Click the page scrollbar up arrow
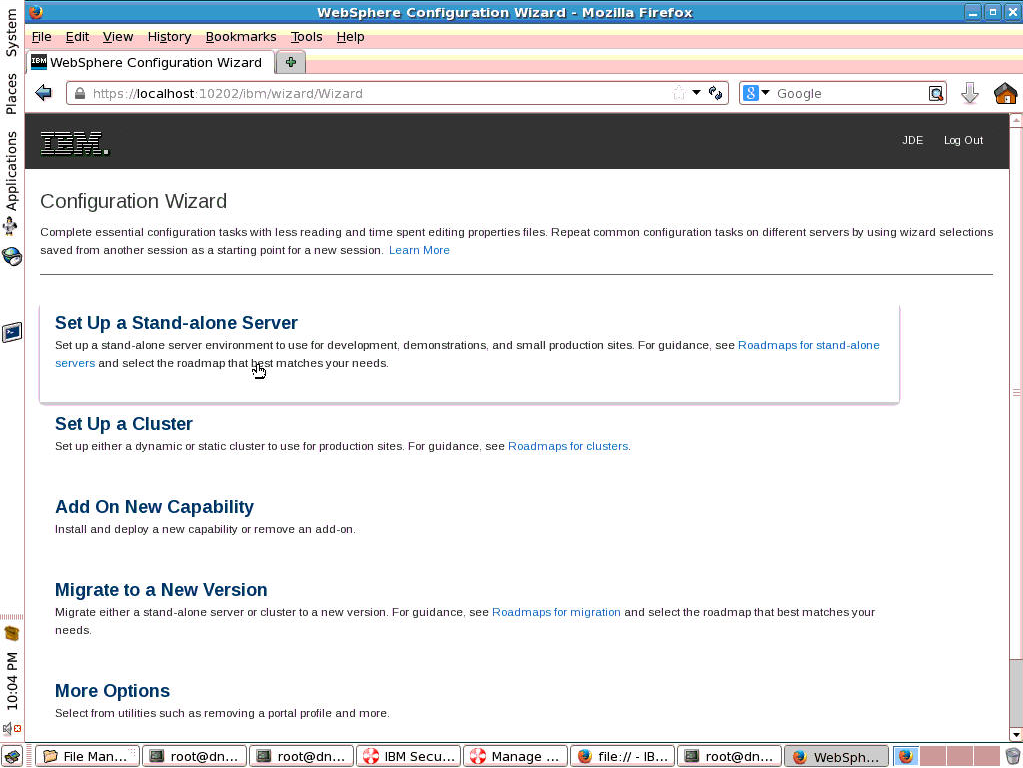 pyautogui.click(x=1016, y=120)
